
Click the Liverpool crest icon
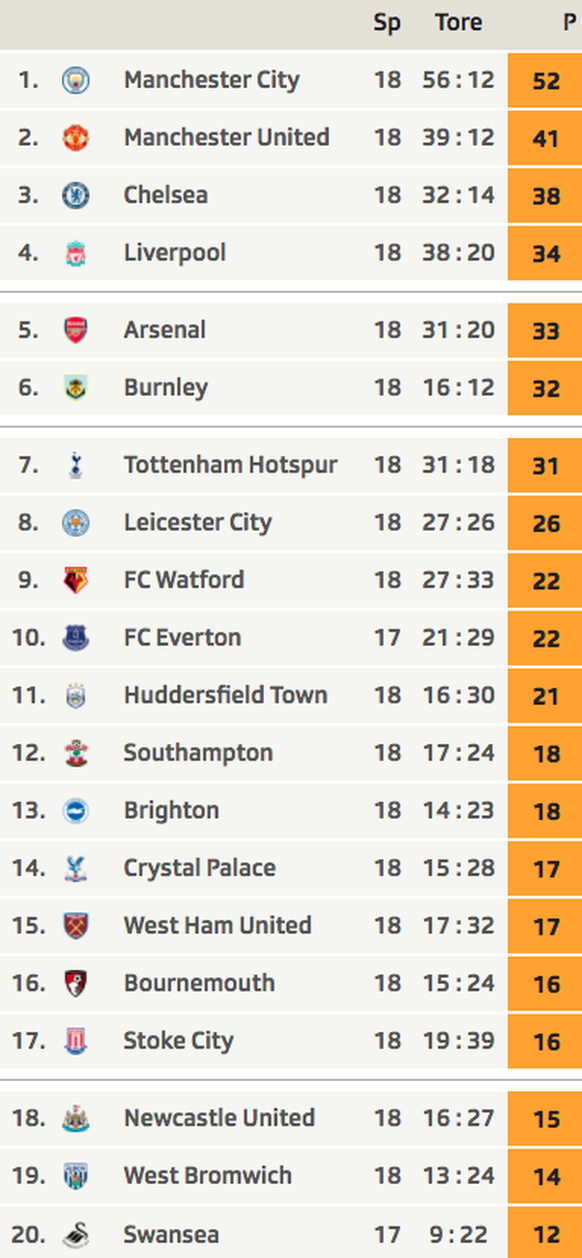point(76,253)
